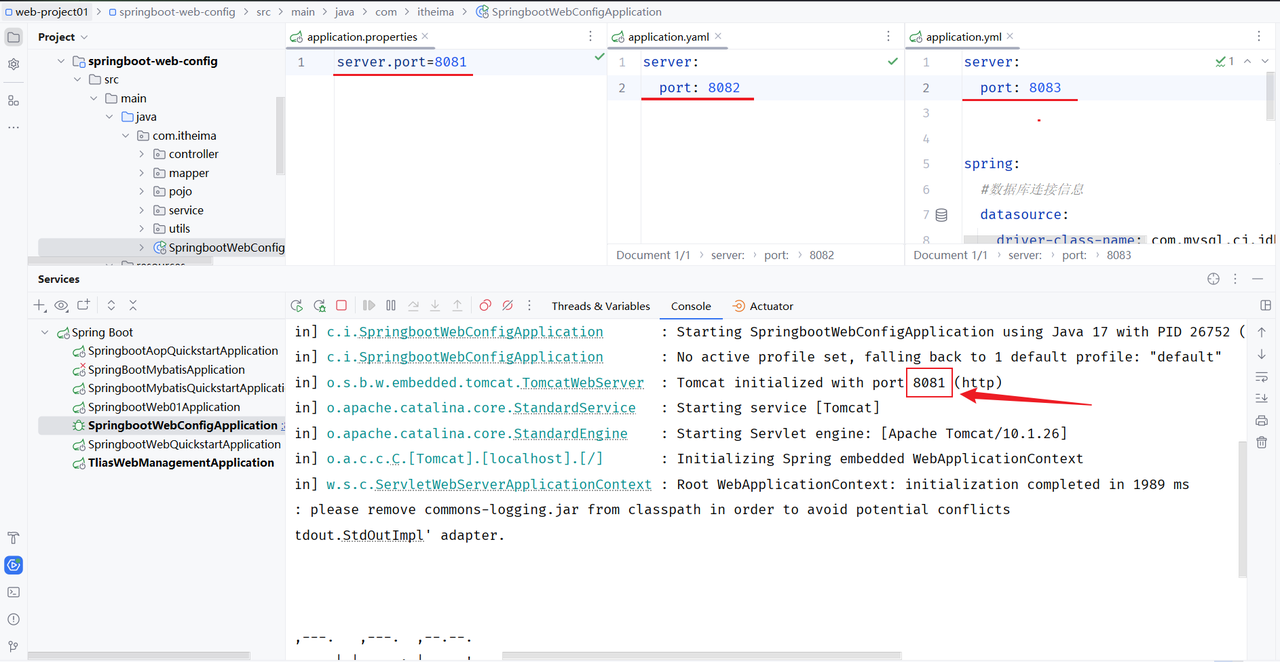Open the Terminal tool window icon
1280x662 pixels.
tap(13, 592)
